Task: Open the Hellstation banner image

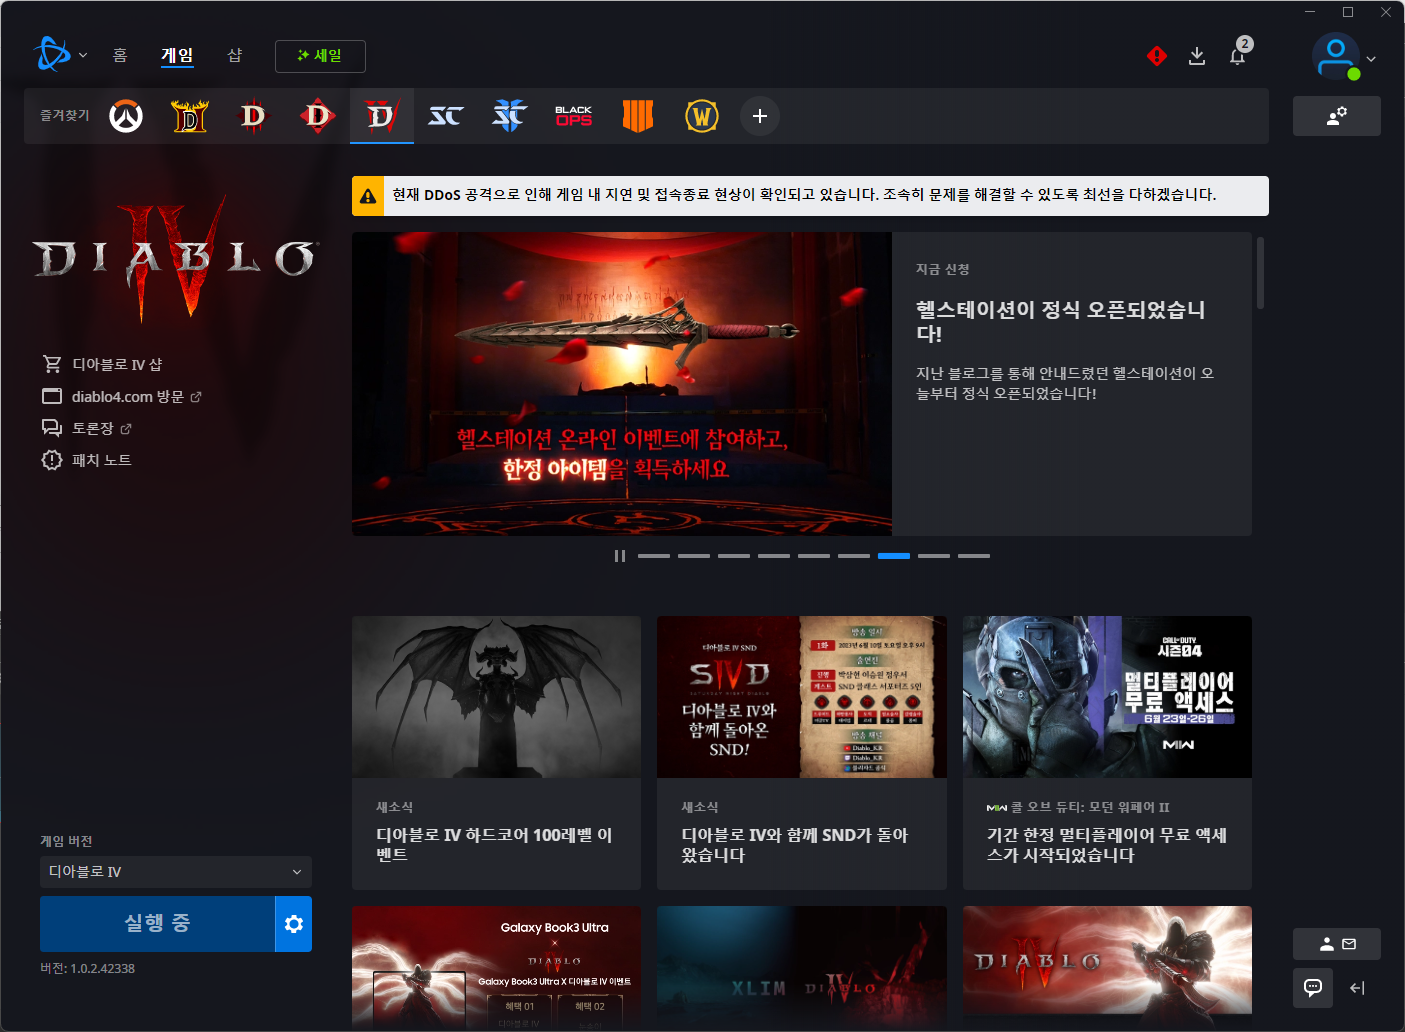Action: click(x=622, y=384)
